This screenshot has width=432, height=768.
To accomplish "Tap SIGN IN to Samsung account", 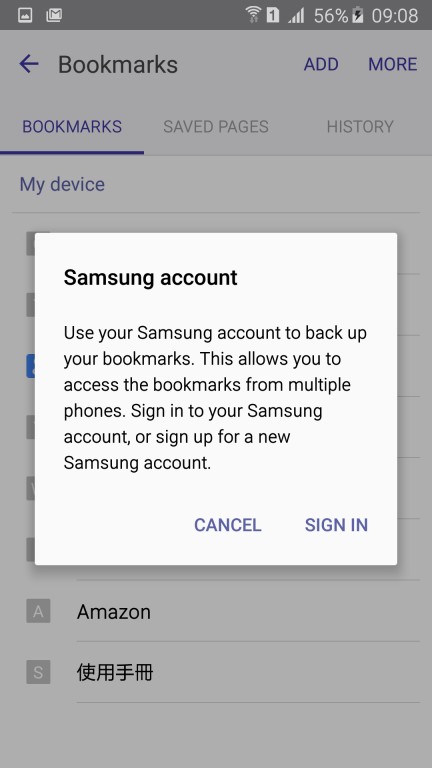I will coord(336,525).
